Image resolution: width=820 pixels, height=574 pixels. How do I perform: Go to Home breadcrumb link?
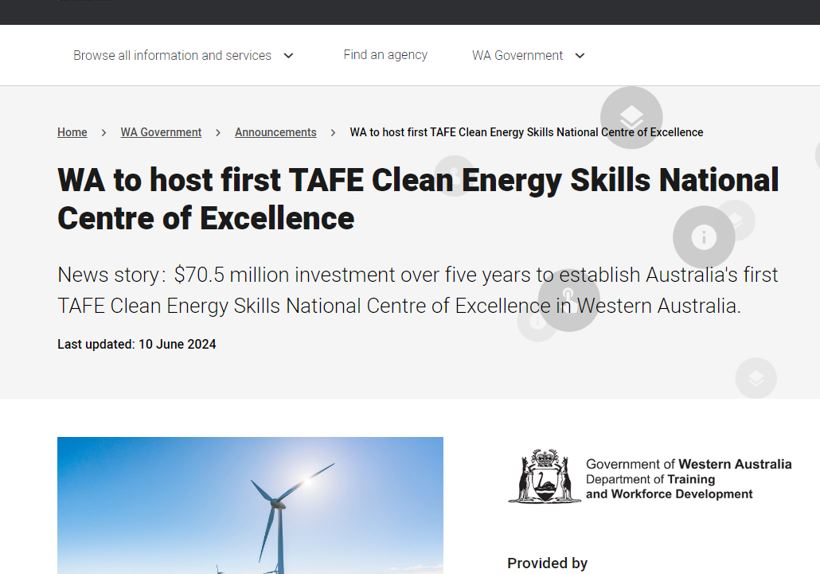(72, 132)
